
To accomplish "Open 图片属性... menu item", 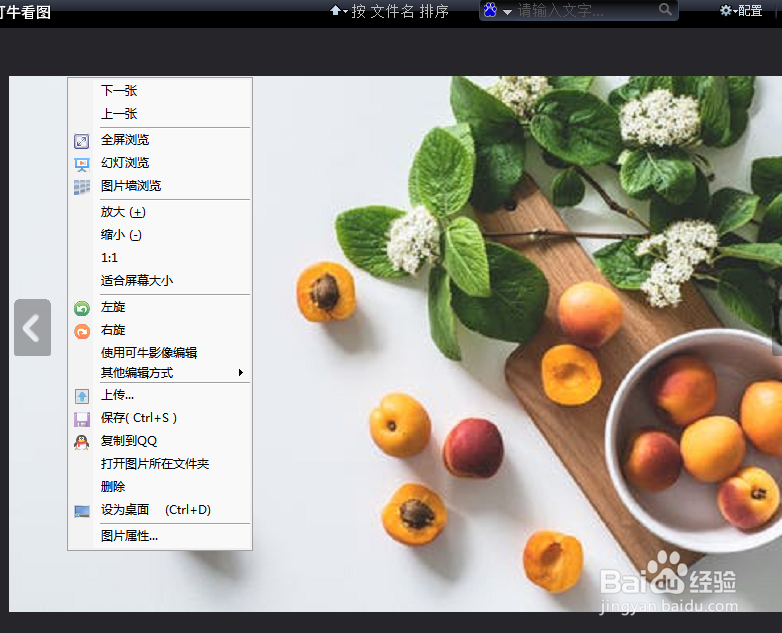I will pos(160,536).
